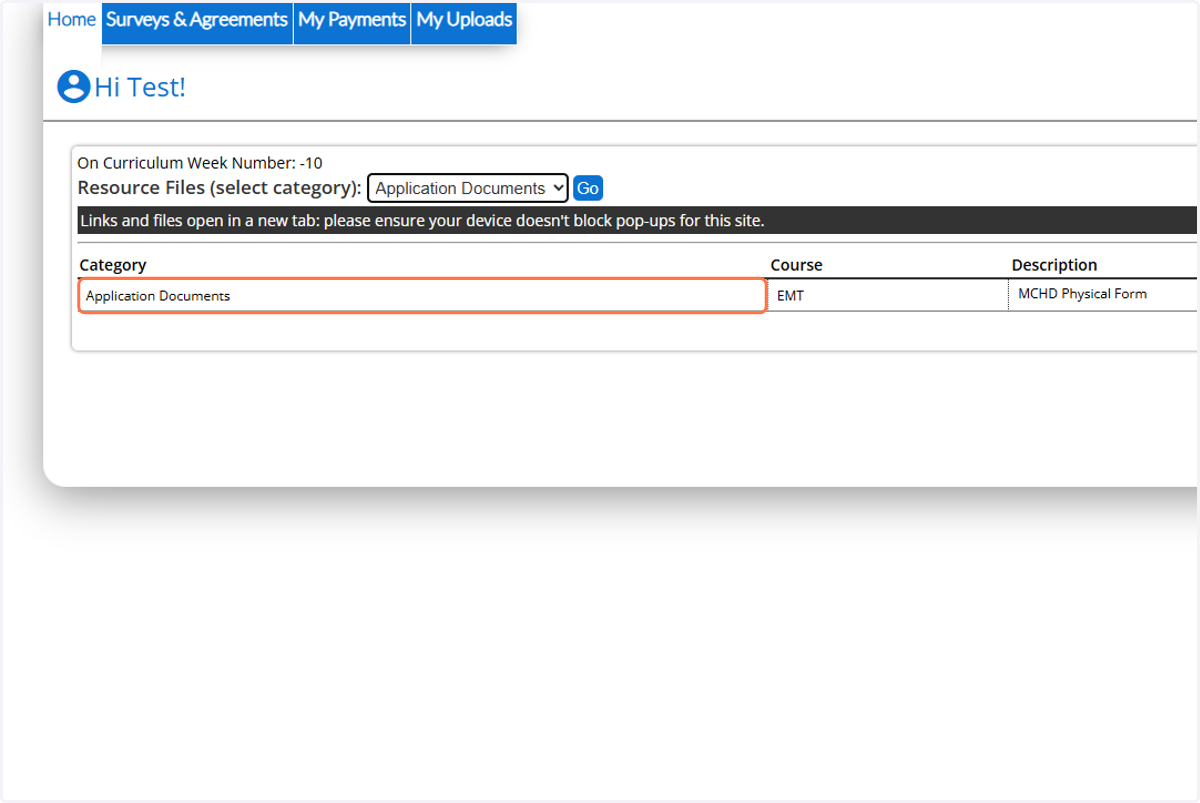The height and width of the screenshot is (803, 1200).
Task: Open the Home tab
Action: pyautogui.click(x=72, y=20)
